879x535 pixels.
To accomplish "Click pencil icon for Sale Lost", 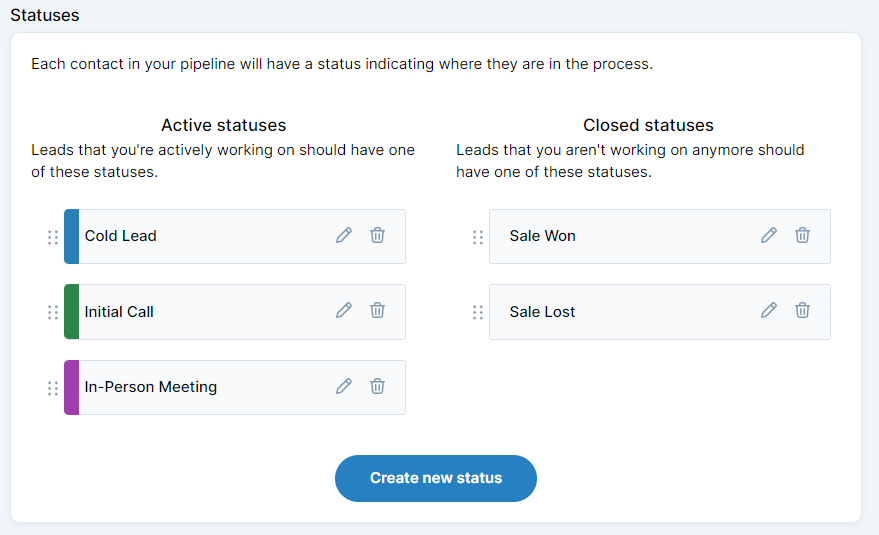I will (x=769, y=310).
